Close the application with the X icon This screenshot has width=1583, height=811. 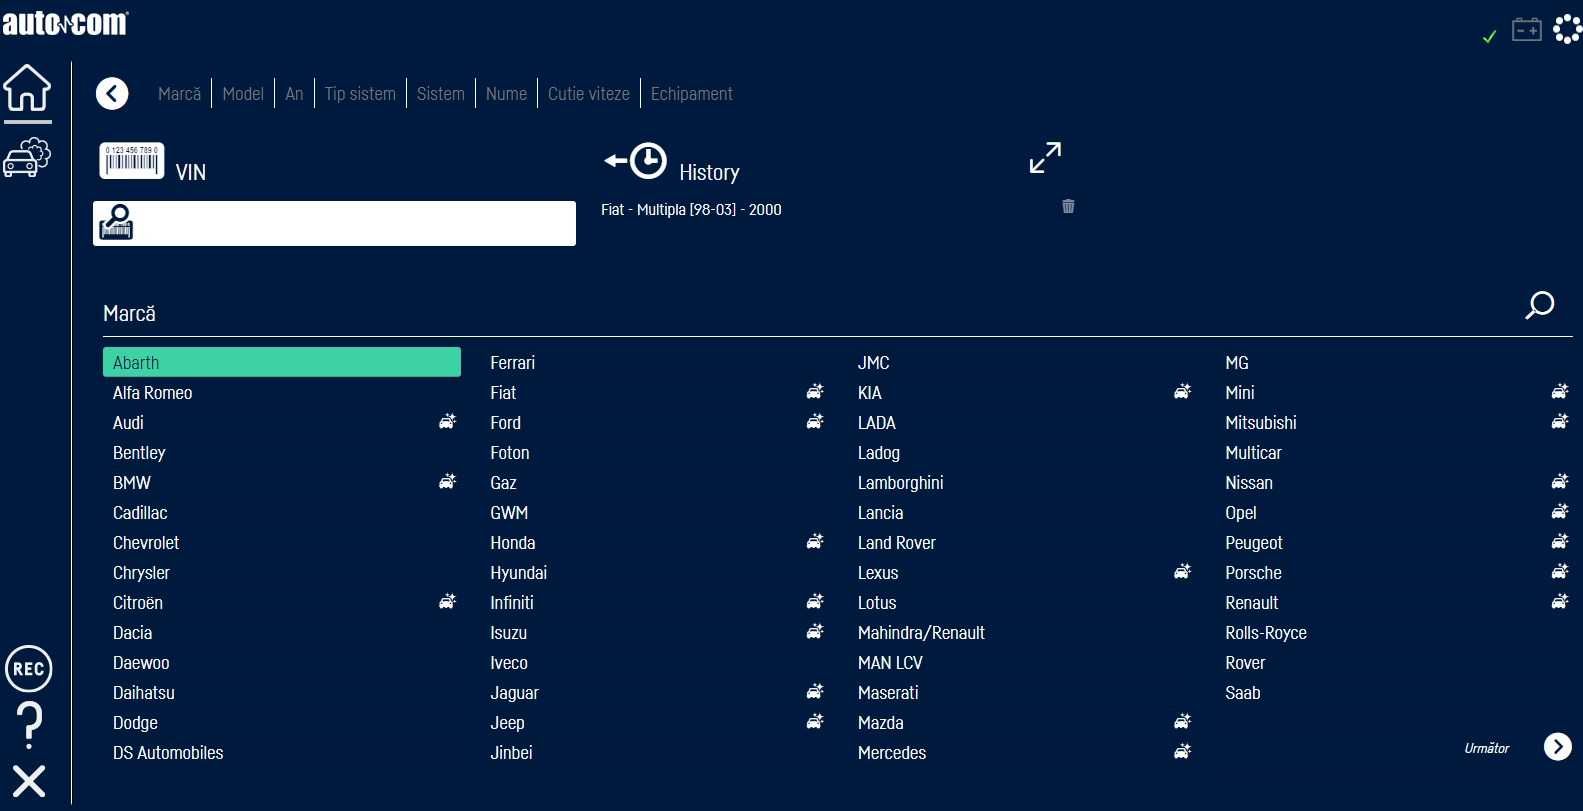click(x=29, y=781)
